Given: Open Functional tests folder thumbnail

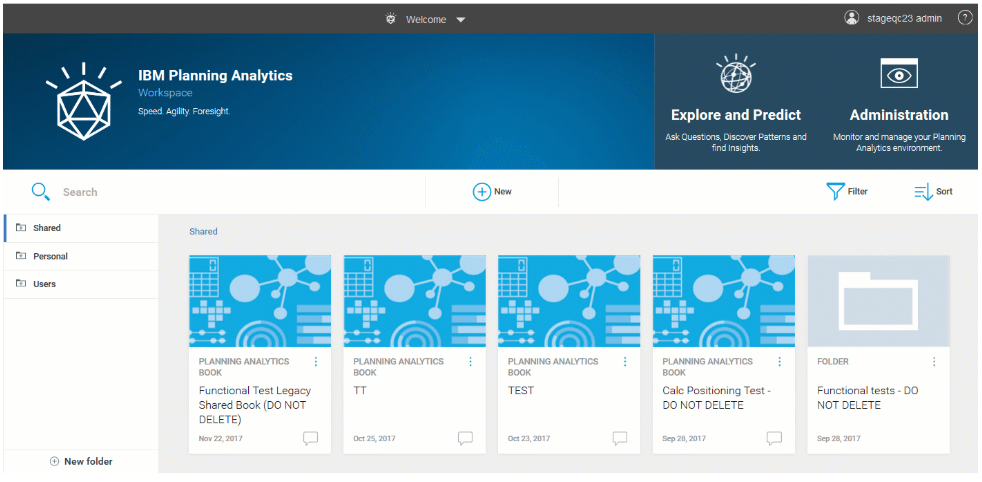Looking at the screenshot, I should tap(879, 301).
